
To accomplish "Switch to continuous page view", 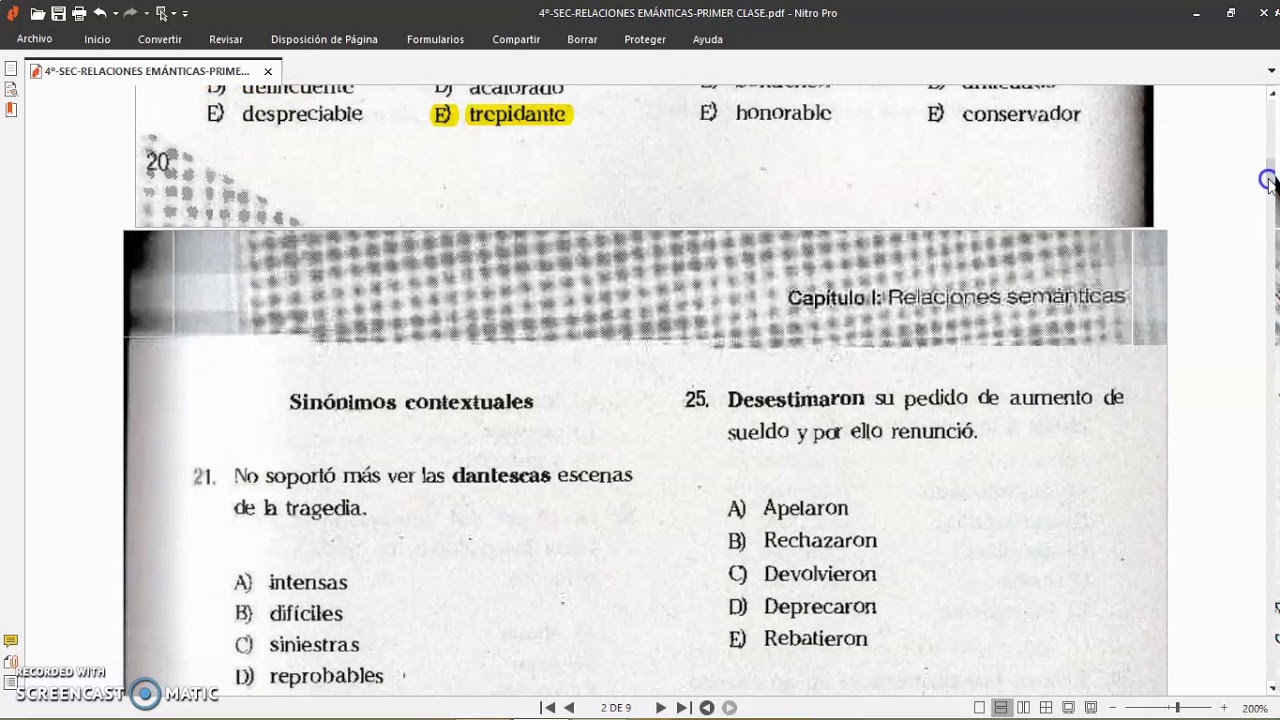I will (x=1001, y=707).
